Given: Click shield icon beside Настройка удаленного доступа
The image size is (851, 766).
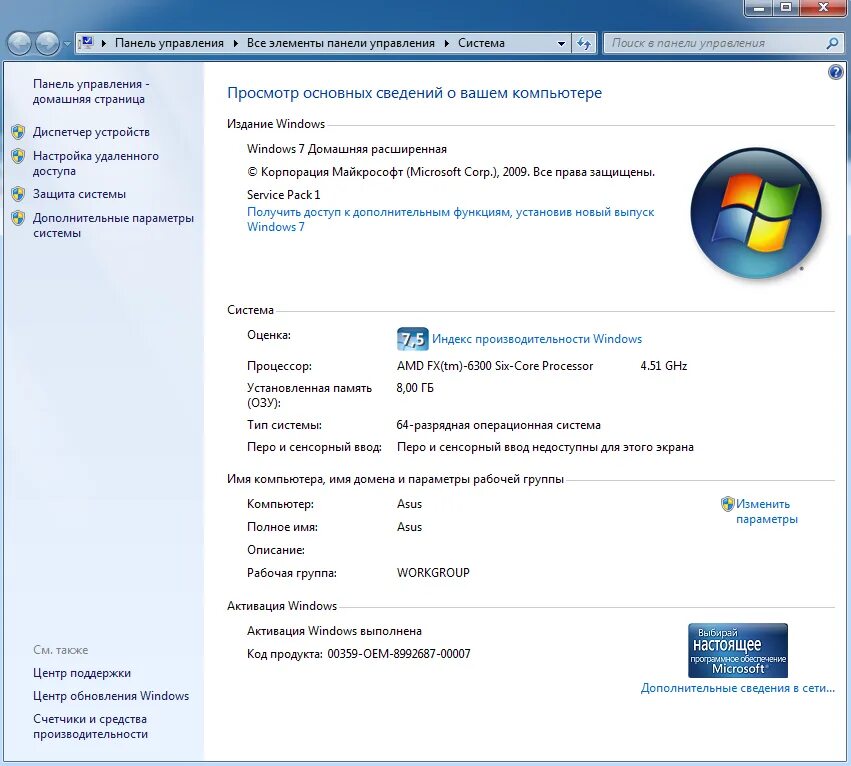Looking at the screenshot, I should pyautogui.click(x=18, y=156).
